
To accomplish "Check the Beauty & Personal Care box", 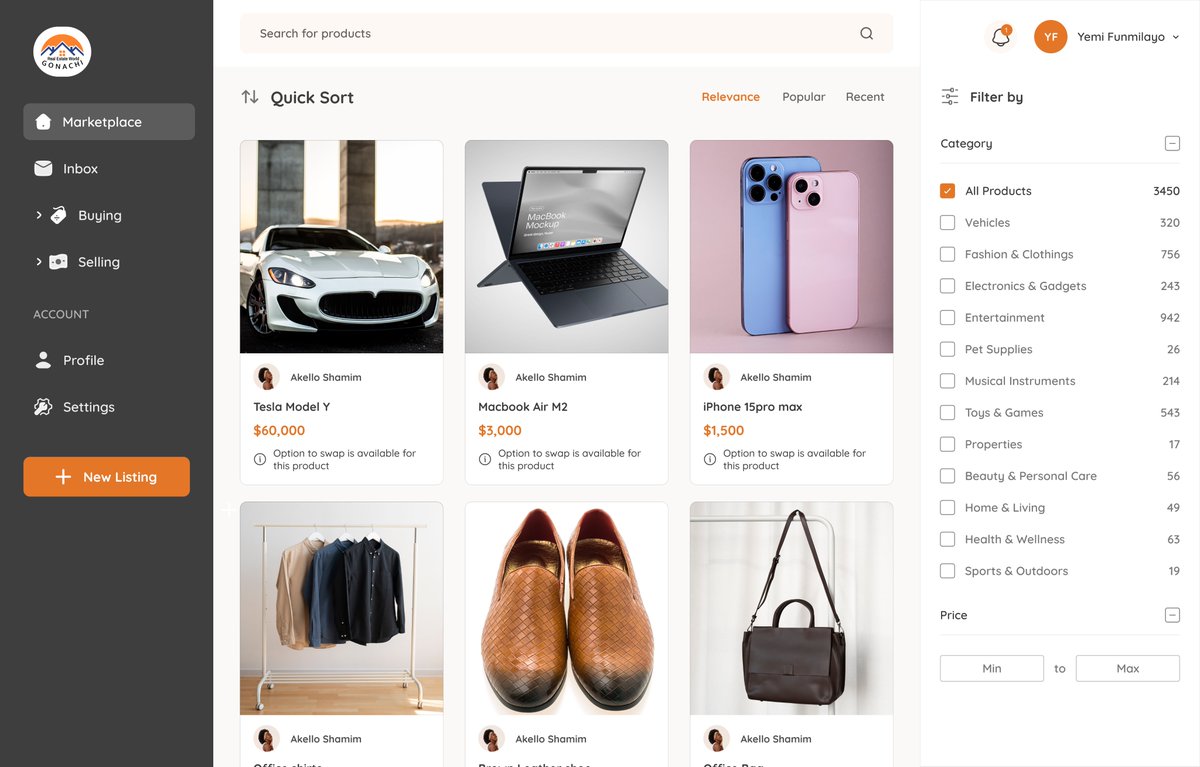I will point(948,476).
